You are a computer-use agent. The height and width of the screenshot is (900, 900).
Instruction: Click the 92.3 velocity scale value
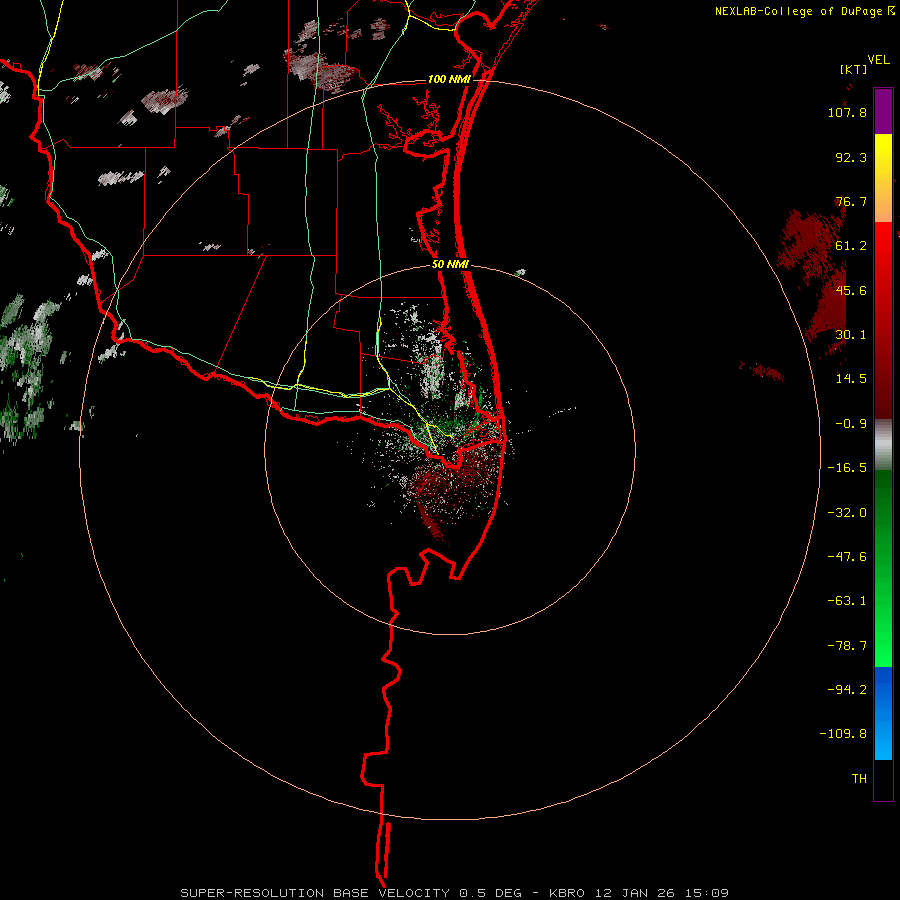pos(851,158)
